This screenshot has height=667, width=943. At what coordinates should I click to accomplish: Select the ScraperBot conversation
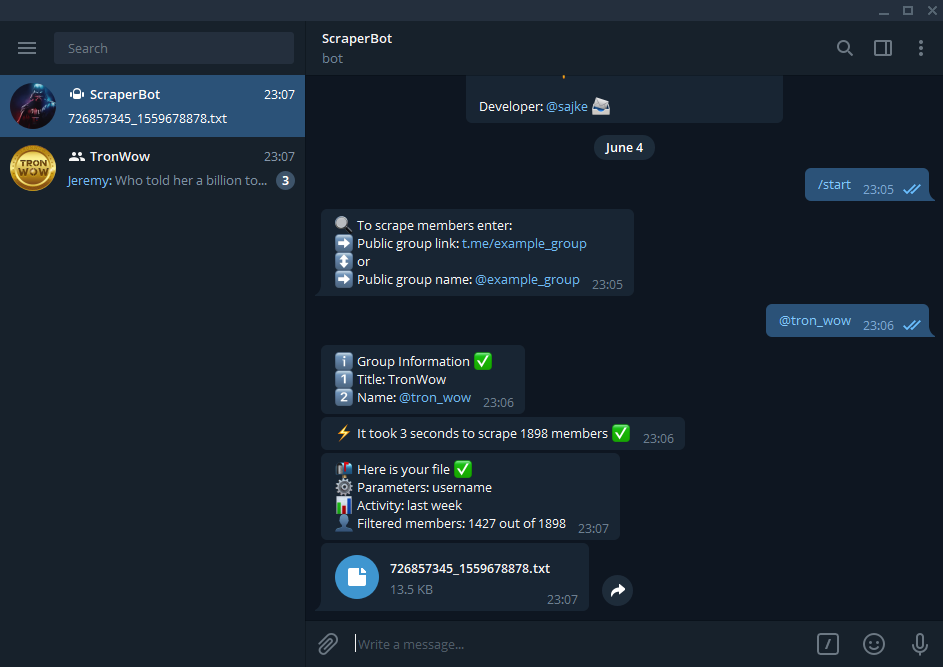point(150,106)
